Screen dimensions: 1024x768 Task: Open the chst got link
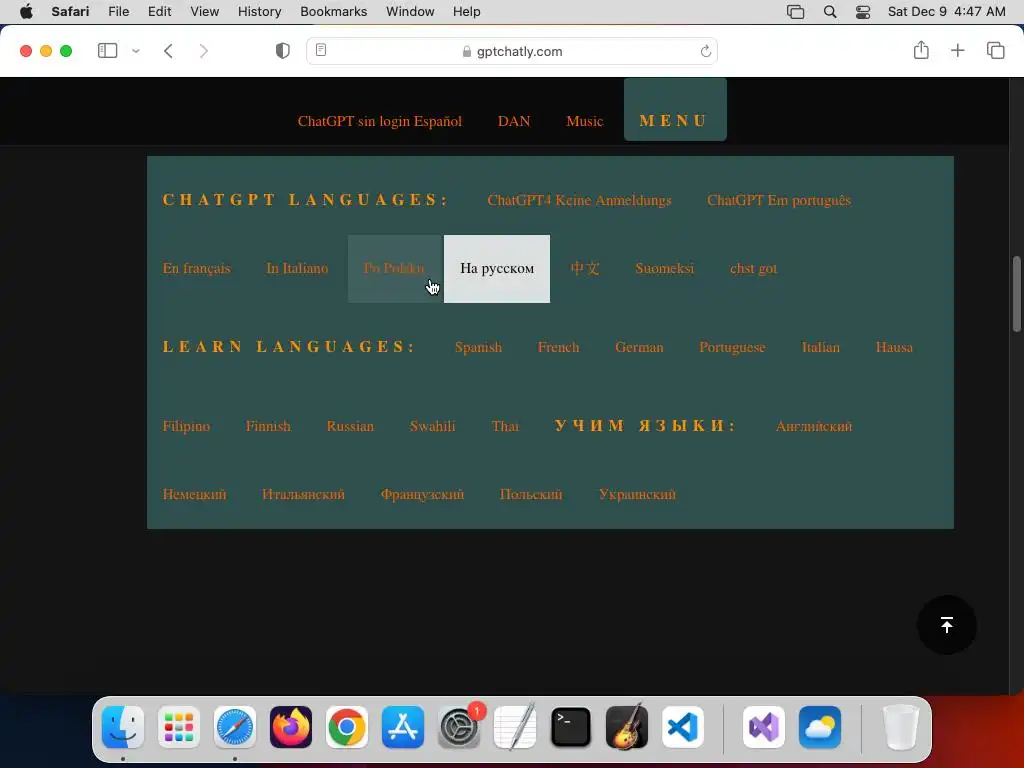click(754, 268)
